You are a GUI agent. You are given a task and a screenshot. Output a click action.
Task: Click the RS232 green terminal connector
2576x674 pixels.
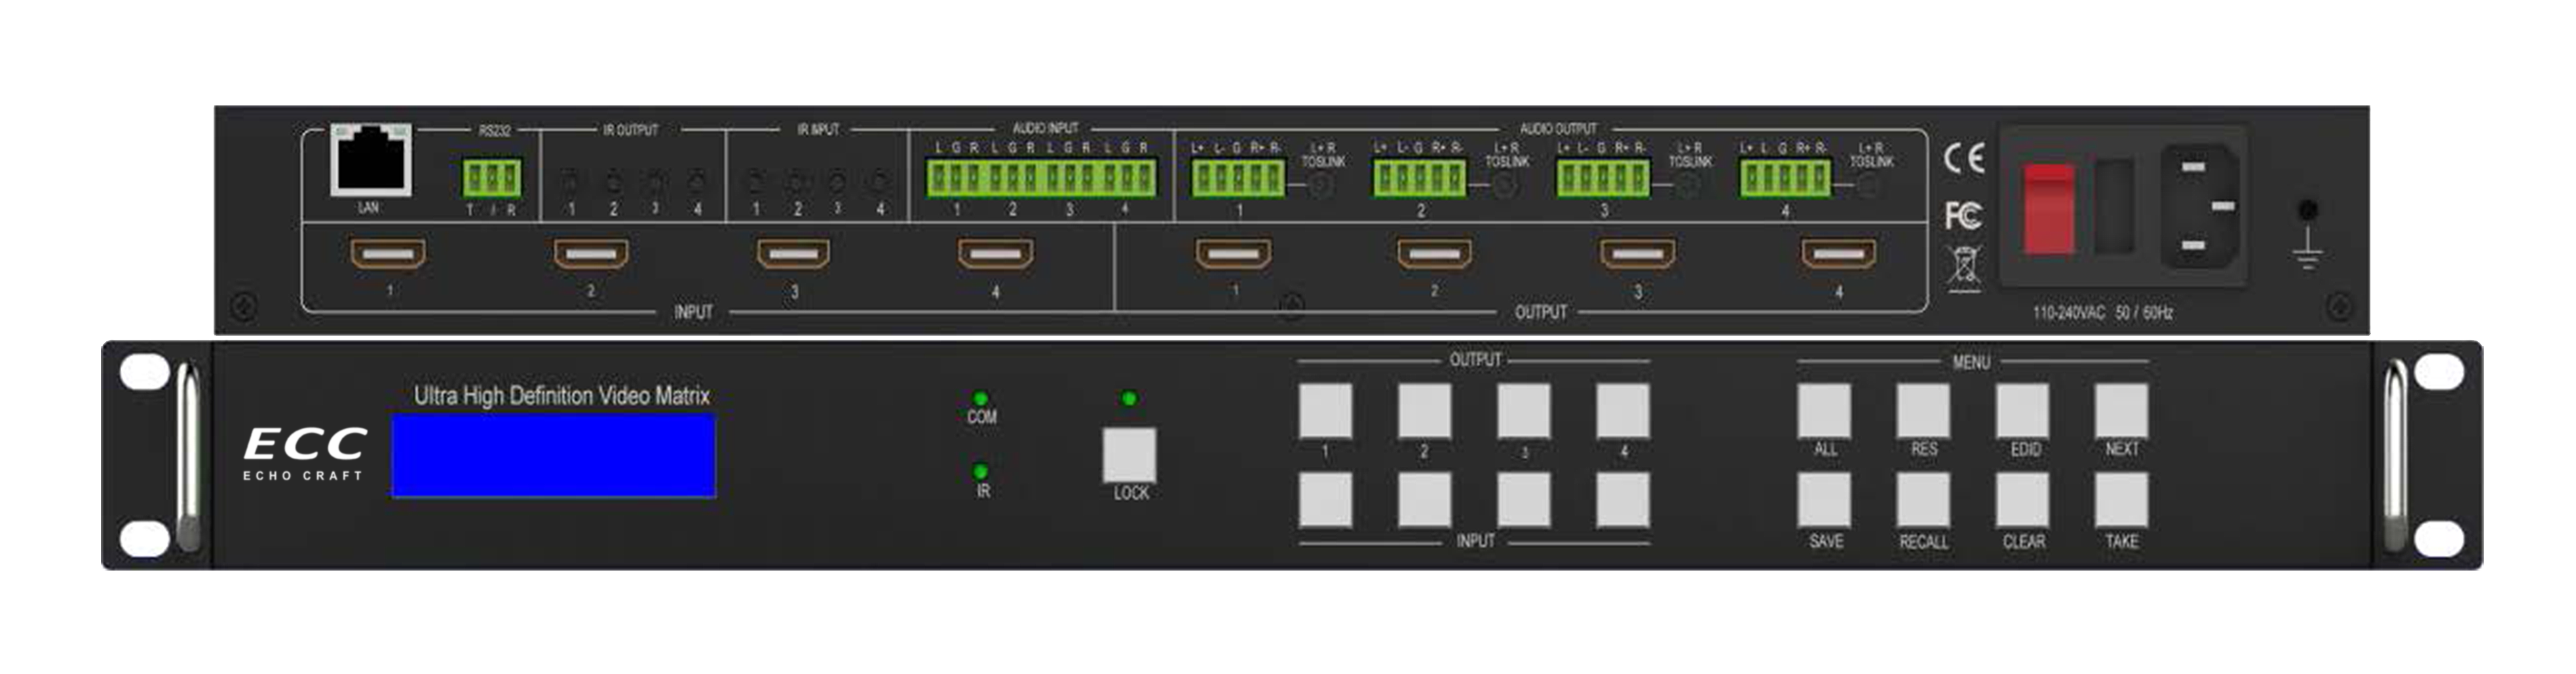492,179
